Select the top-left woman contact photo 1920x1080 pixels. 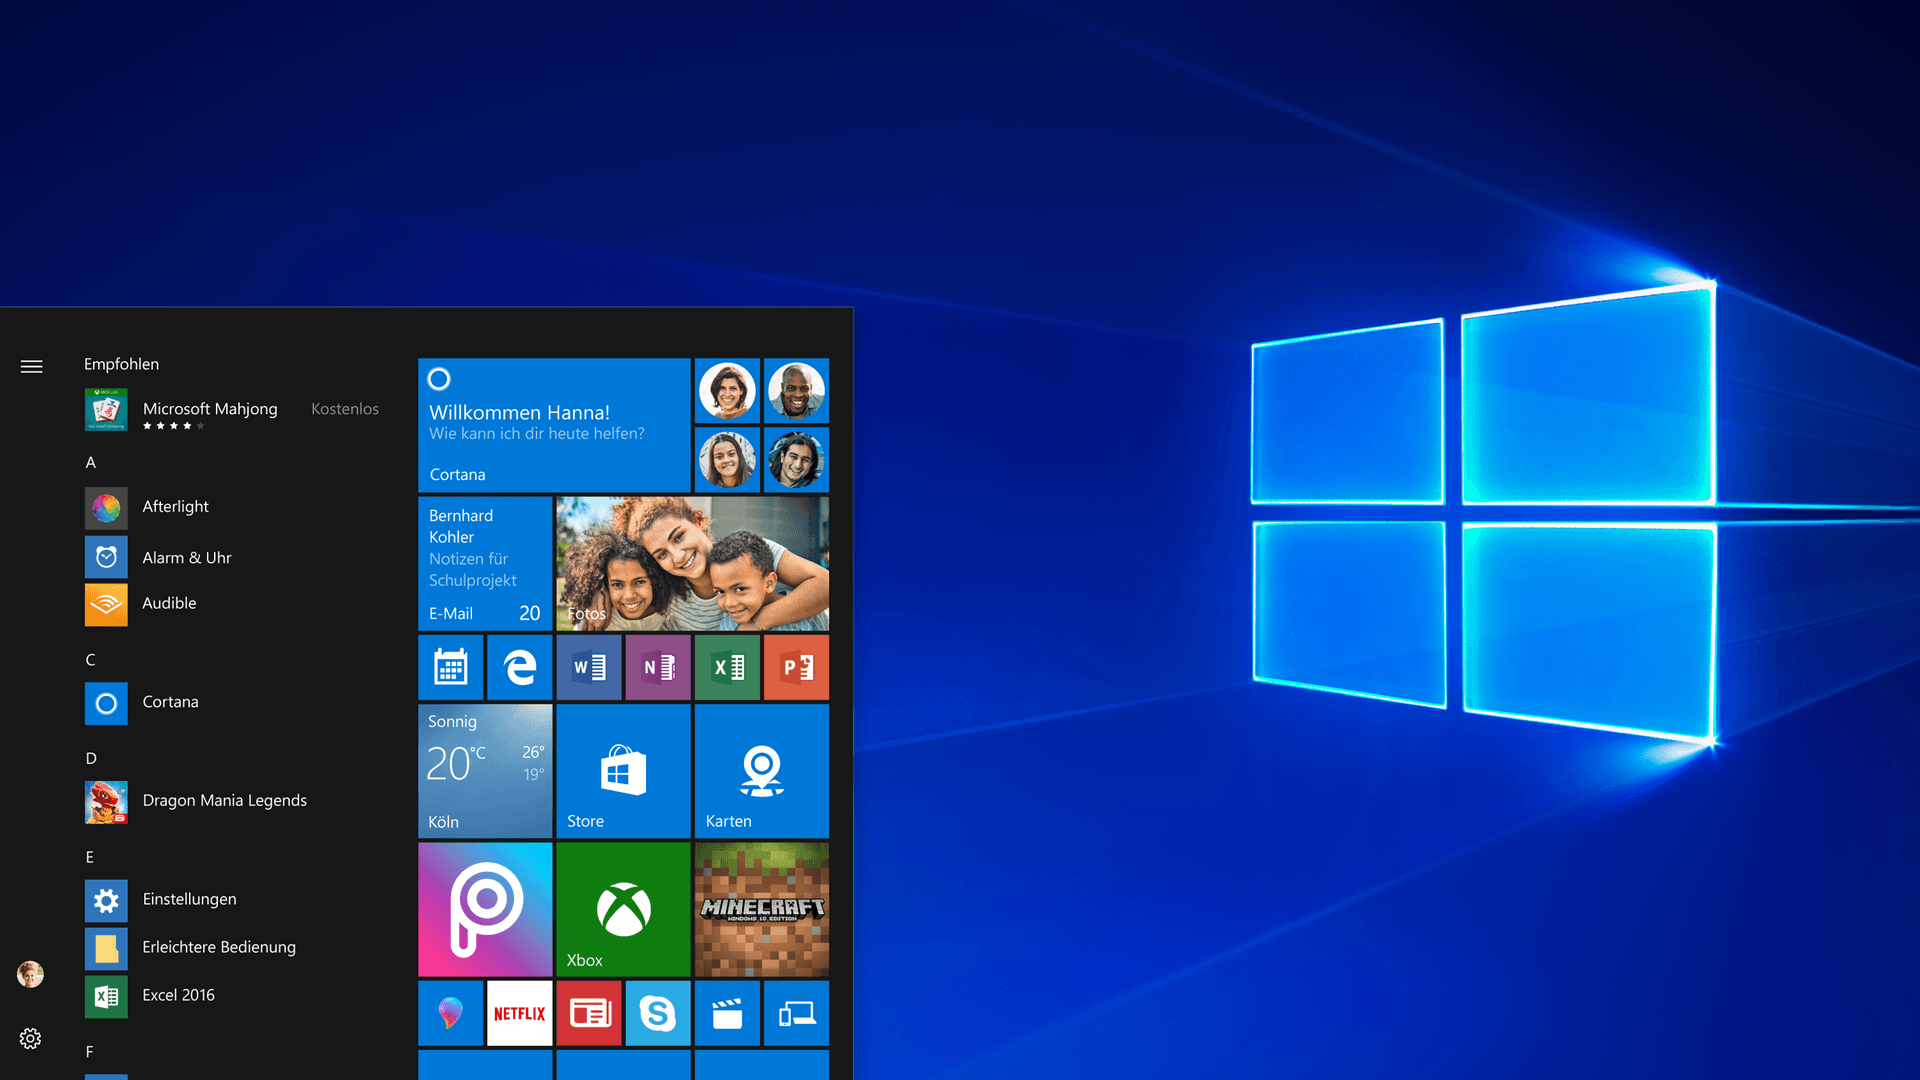coord(727,390)
